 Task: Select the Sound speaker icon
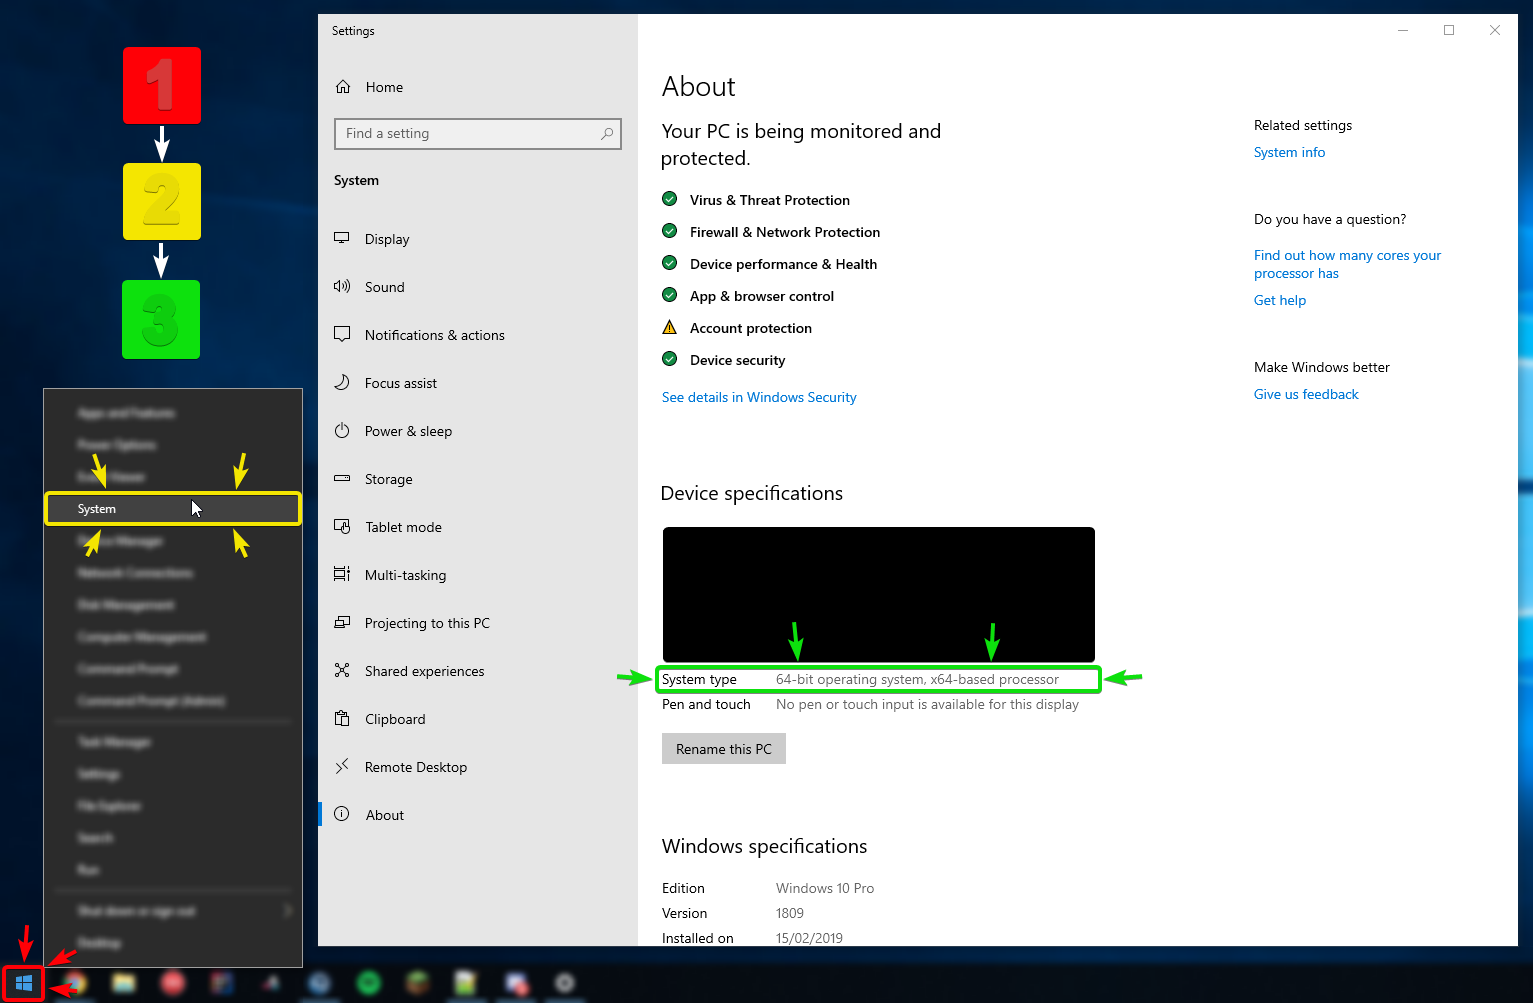point(342,287)
